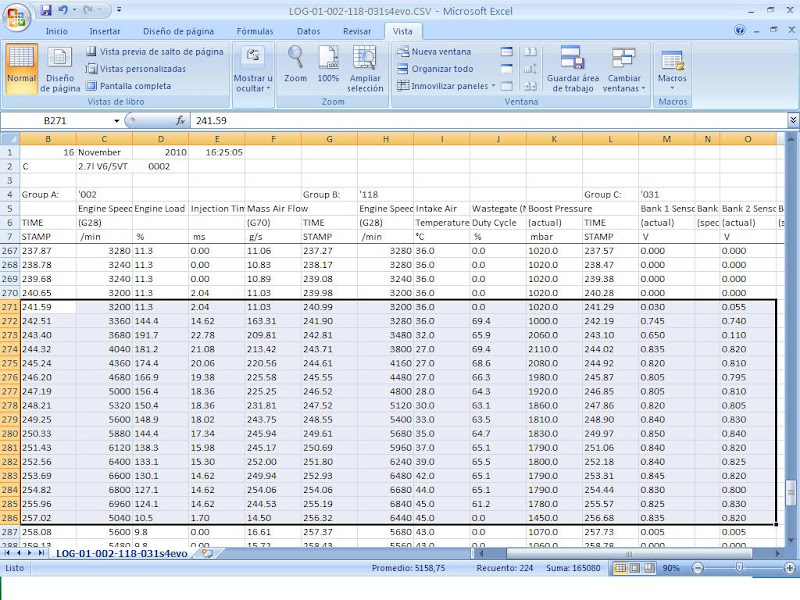This screenshot has width=800, height=600.
Task: Open the Revisar ribbon tab
Action: [357, 31]
